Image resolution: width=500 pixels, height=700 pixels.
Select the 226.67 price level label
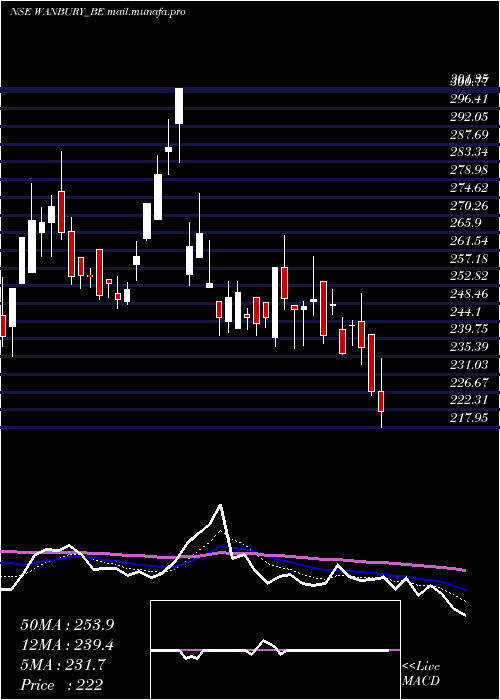(x=469, y=383)
